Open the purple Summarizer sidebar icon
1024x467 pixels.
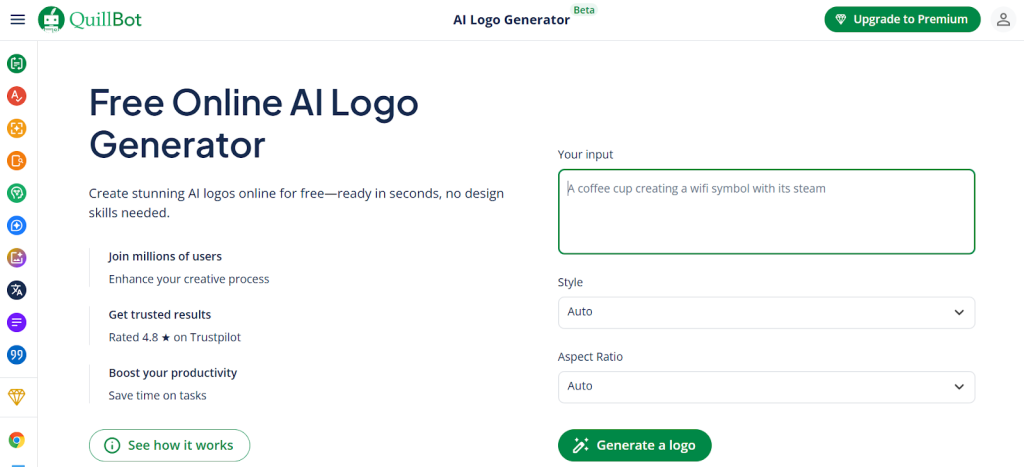pyautogui.click(x=17, y=322)
